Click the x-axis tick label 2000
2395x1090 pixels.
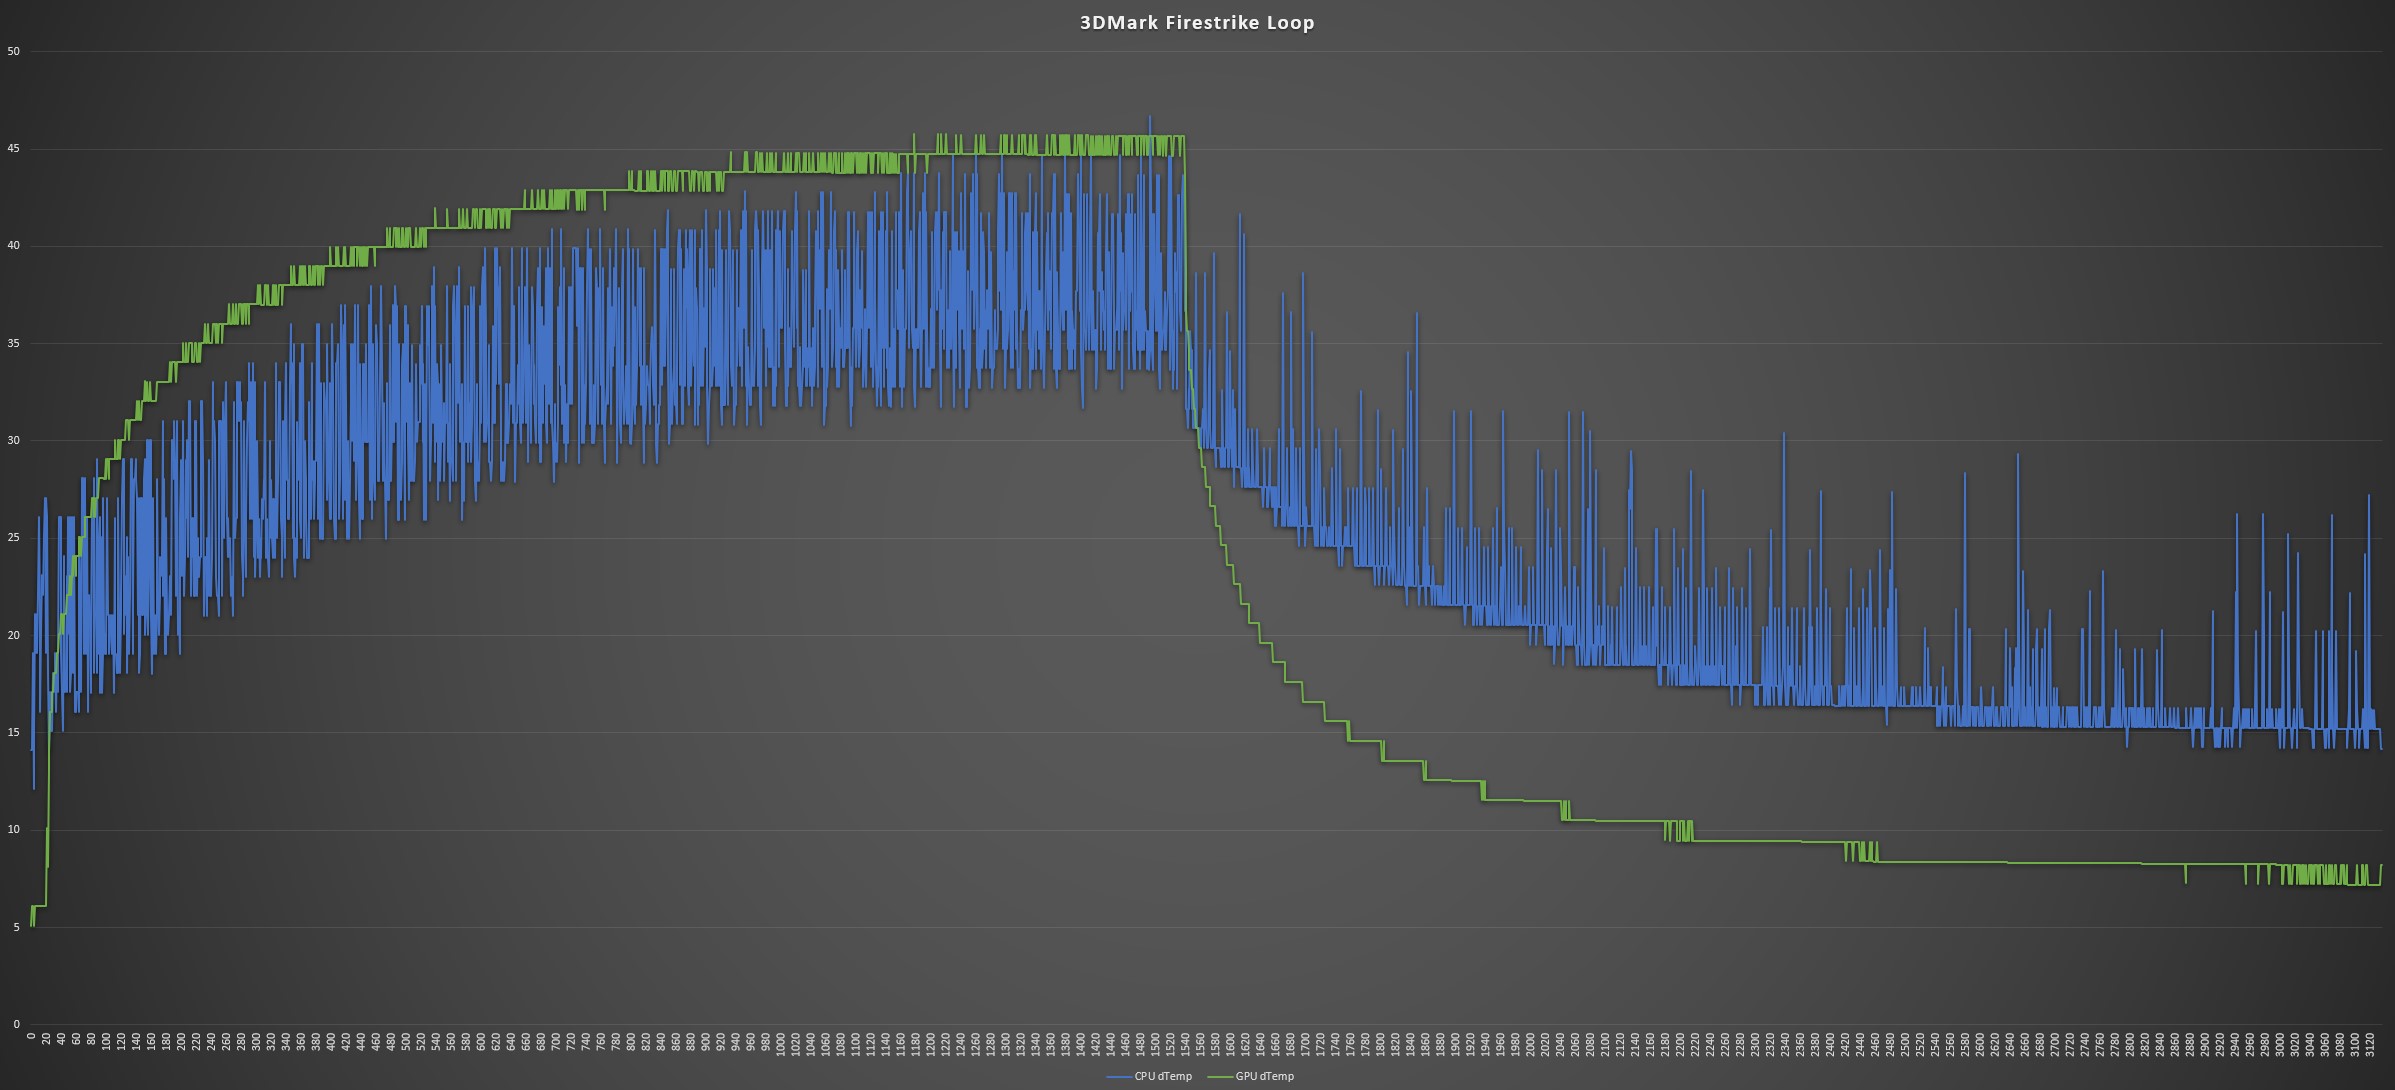click(1530, 1045)
